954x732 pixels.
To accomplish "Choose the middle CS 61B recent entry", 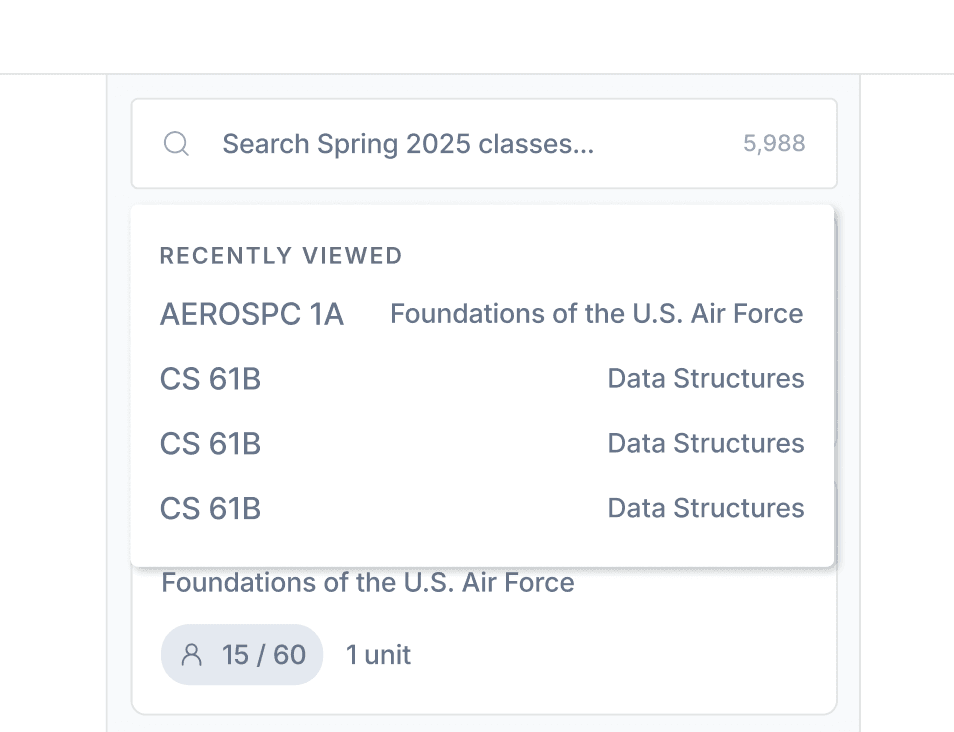I will click(210, 444).
